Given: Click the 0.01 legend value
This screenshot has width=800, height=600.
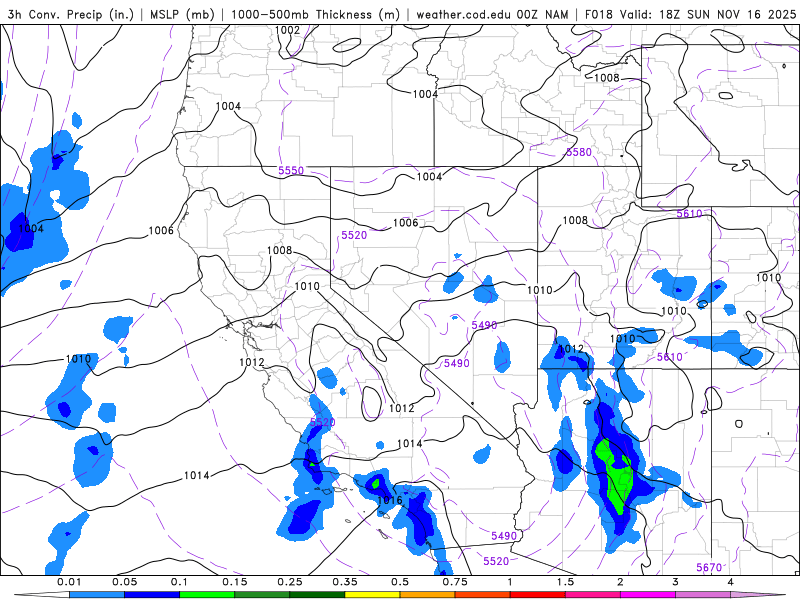Looking at the screenshot, I should pyautogui.click(x=69, y=582).
